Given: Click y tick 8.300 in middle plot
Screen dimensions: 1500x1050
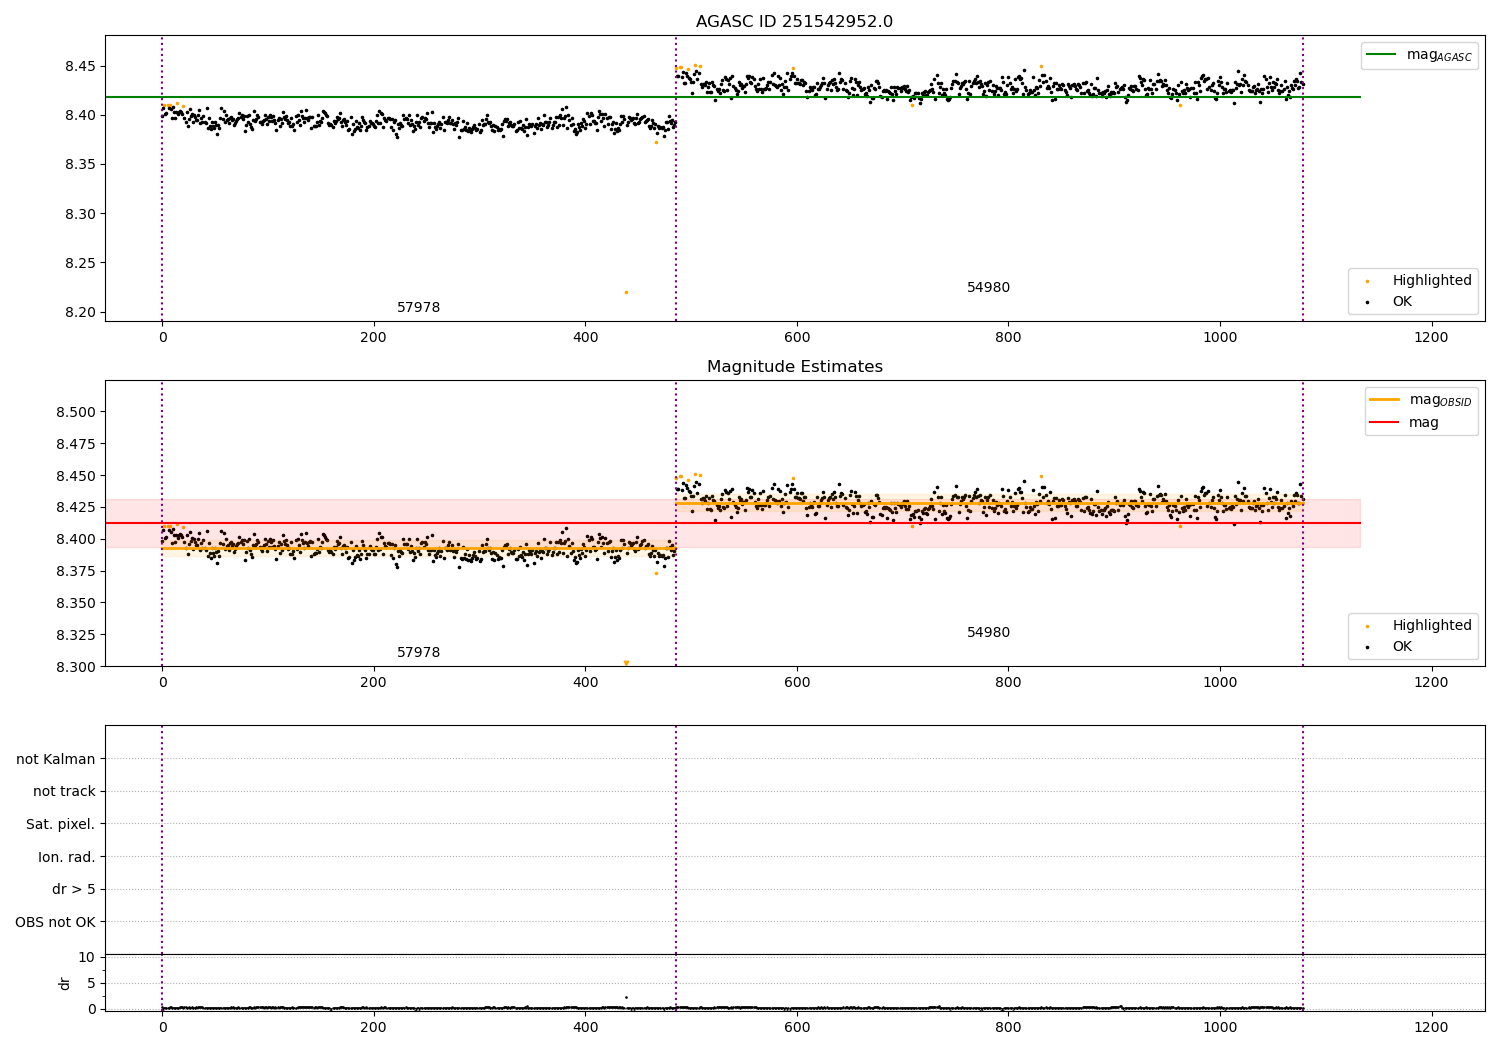Looking at the screenshot, I should [75, 667].
